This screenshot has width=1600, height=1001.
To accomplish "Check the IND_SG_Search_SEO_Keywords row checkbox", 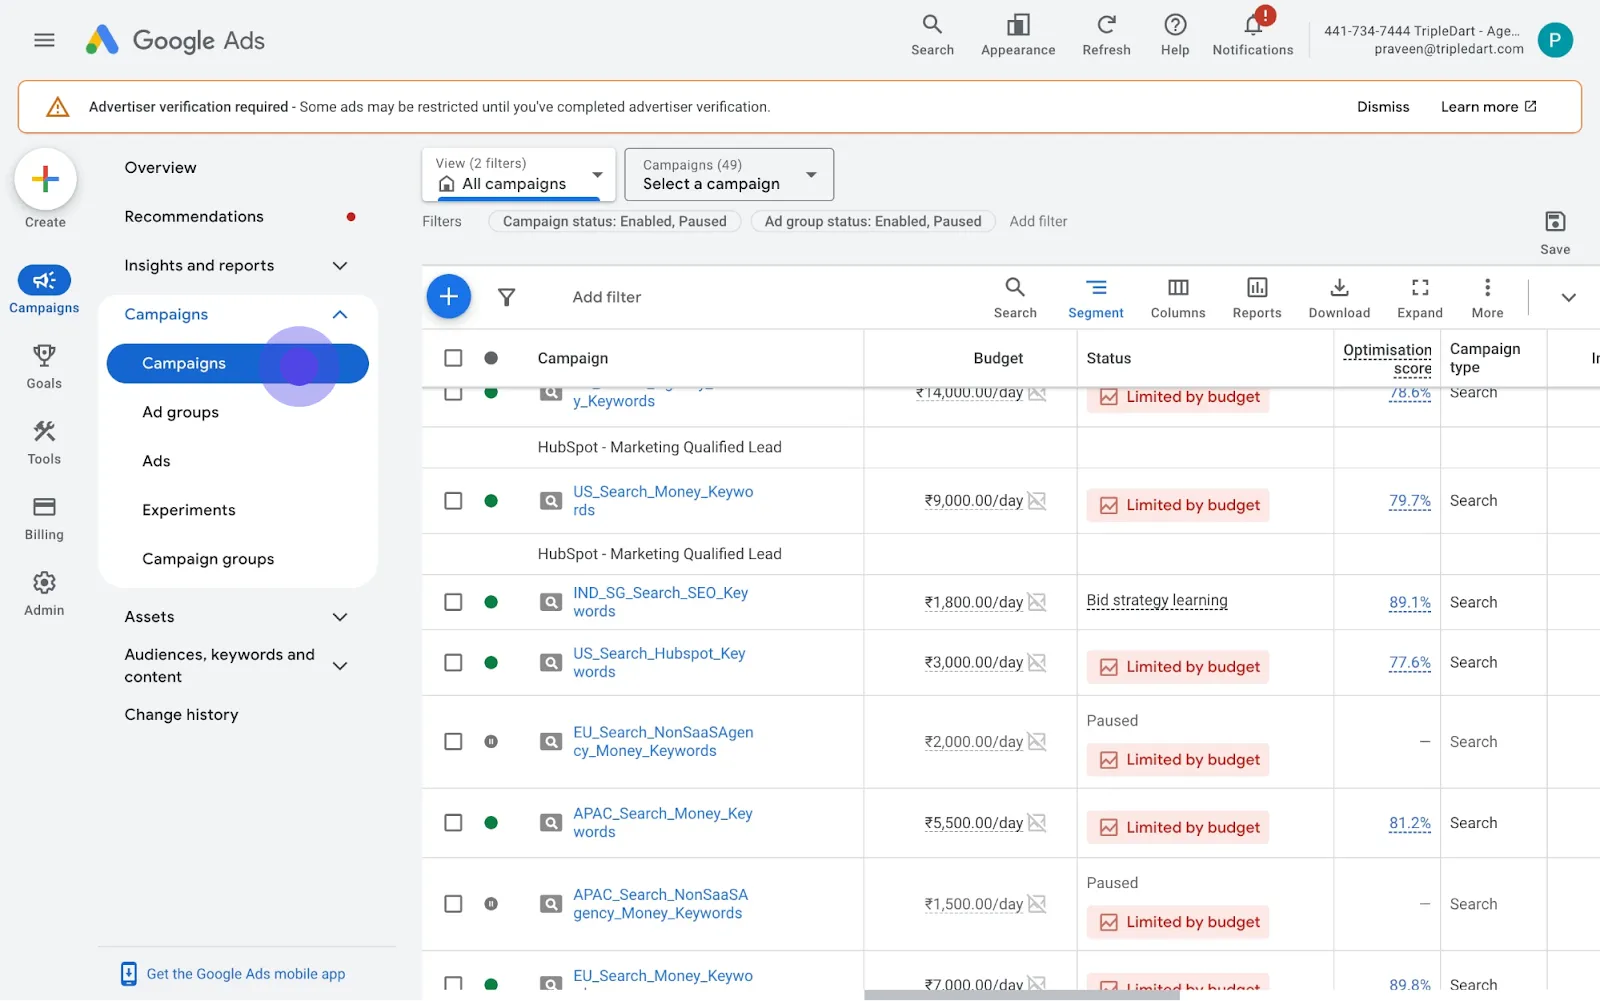I will pos(453,602).
